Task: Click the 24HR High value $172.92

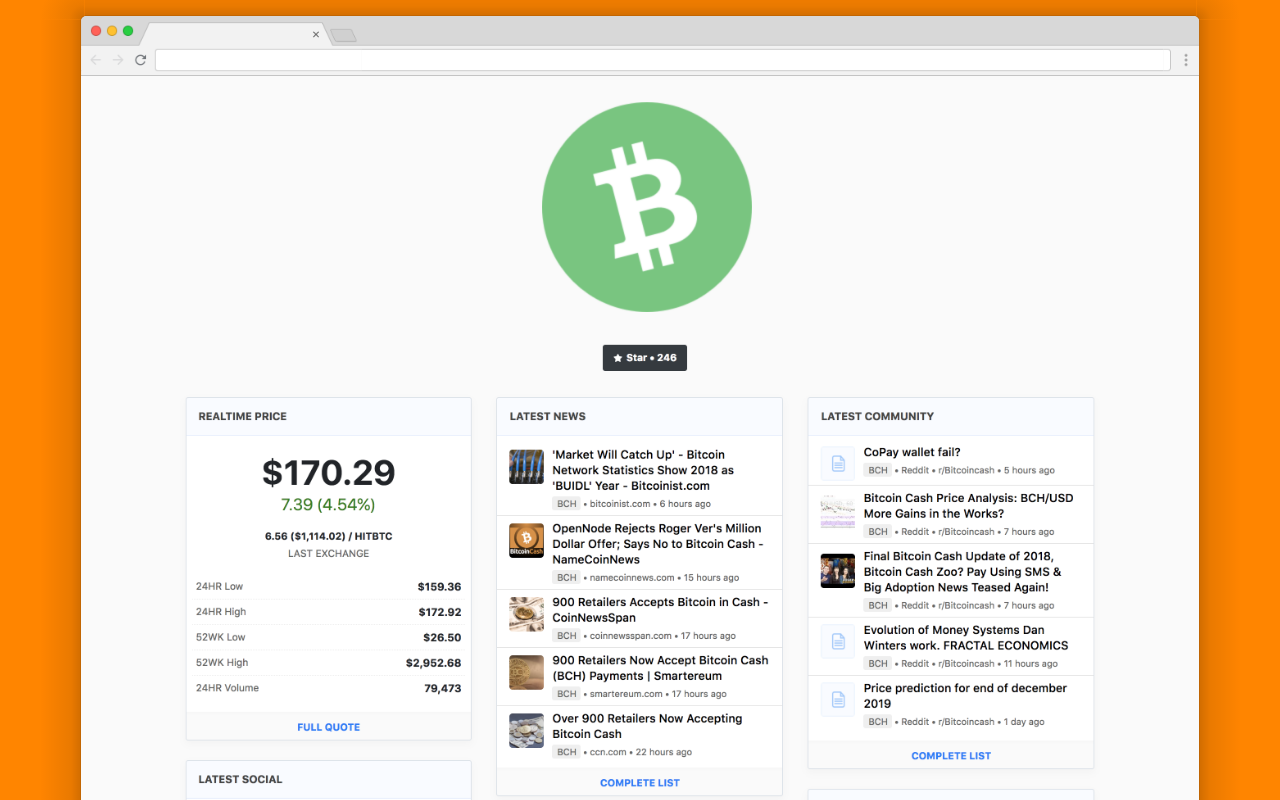Action: coord(439,612)
